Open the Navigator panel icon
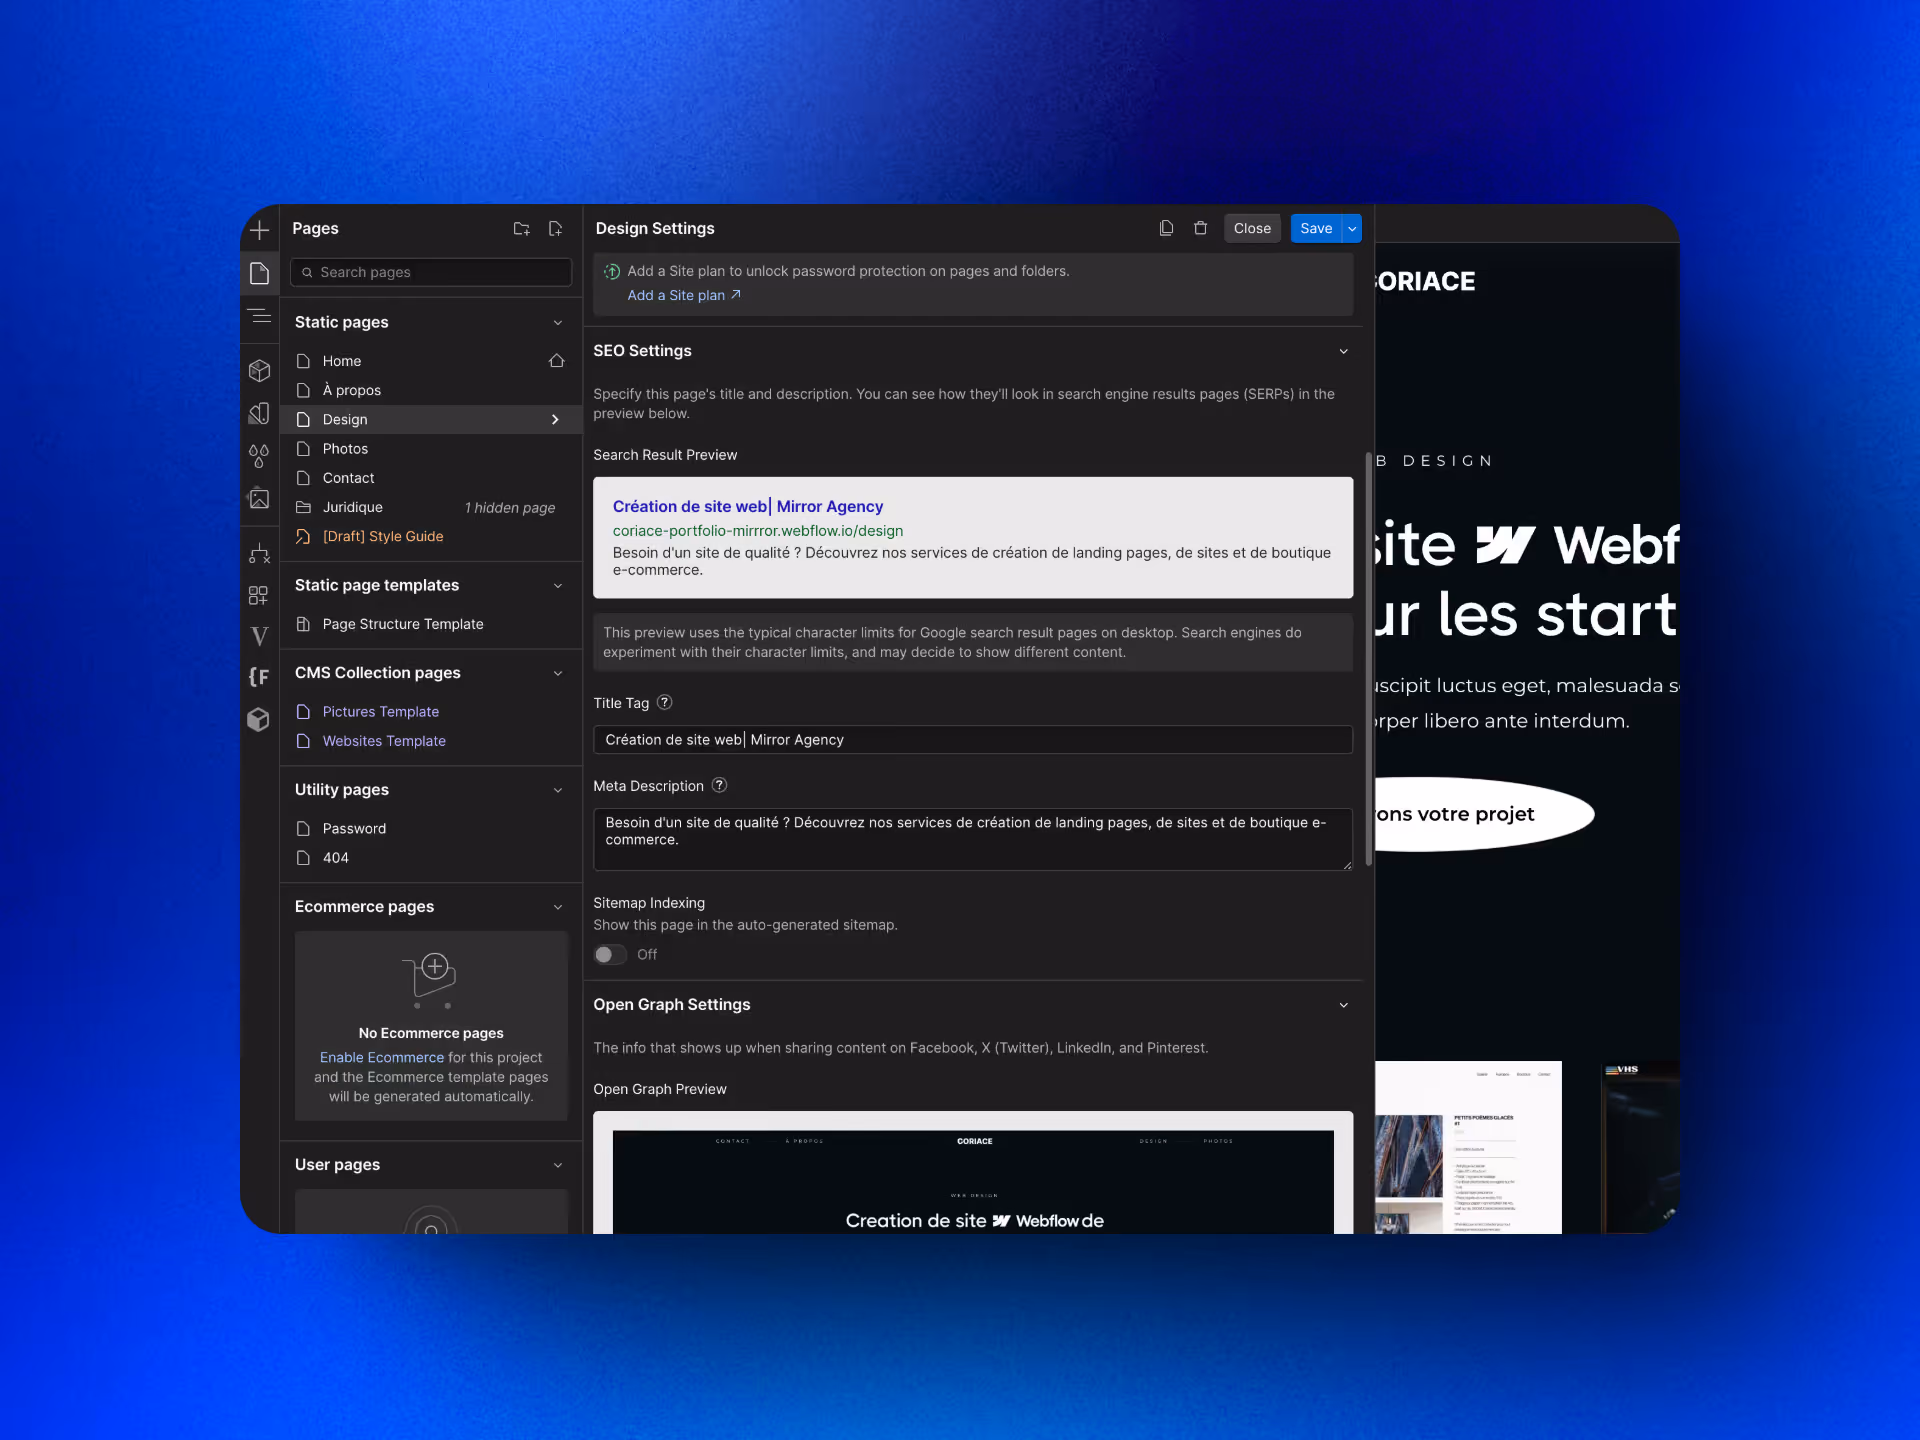This screenshot has width=1920, height=1440. 259,316
